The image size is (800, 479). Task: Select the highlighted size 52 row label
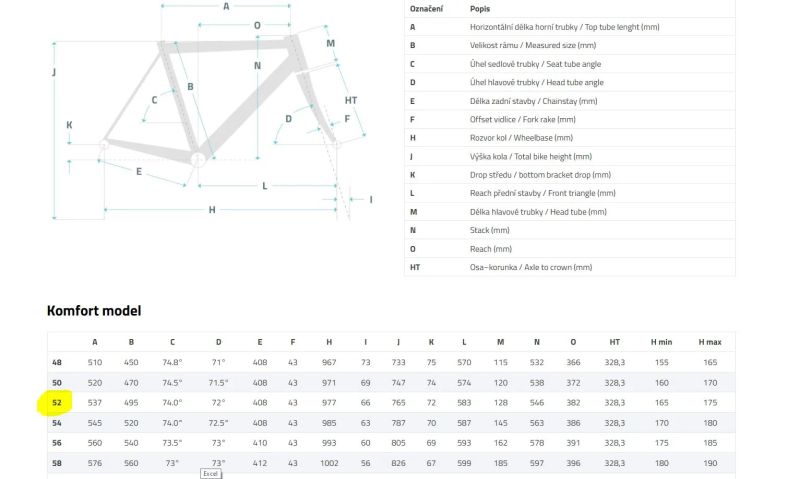coord(57,402)
